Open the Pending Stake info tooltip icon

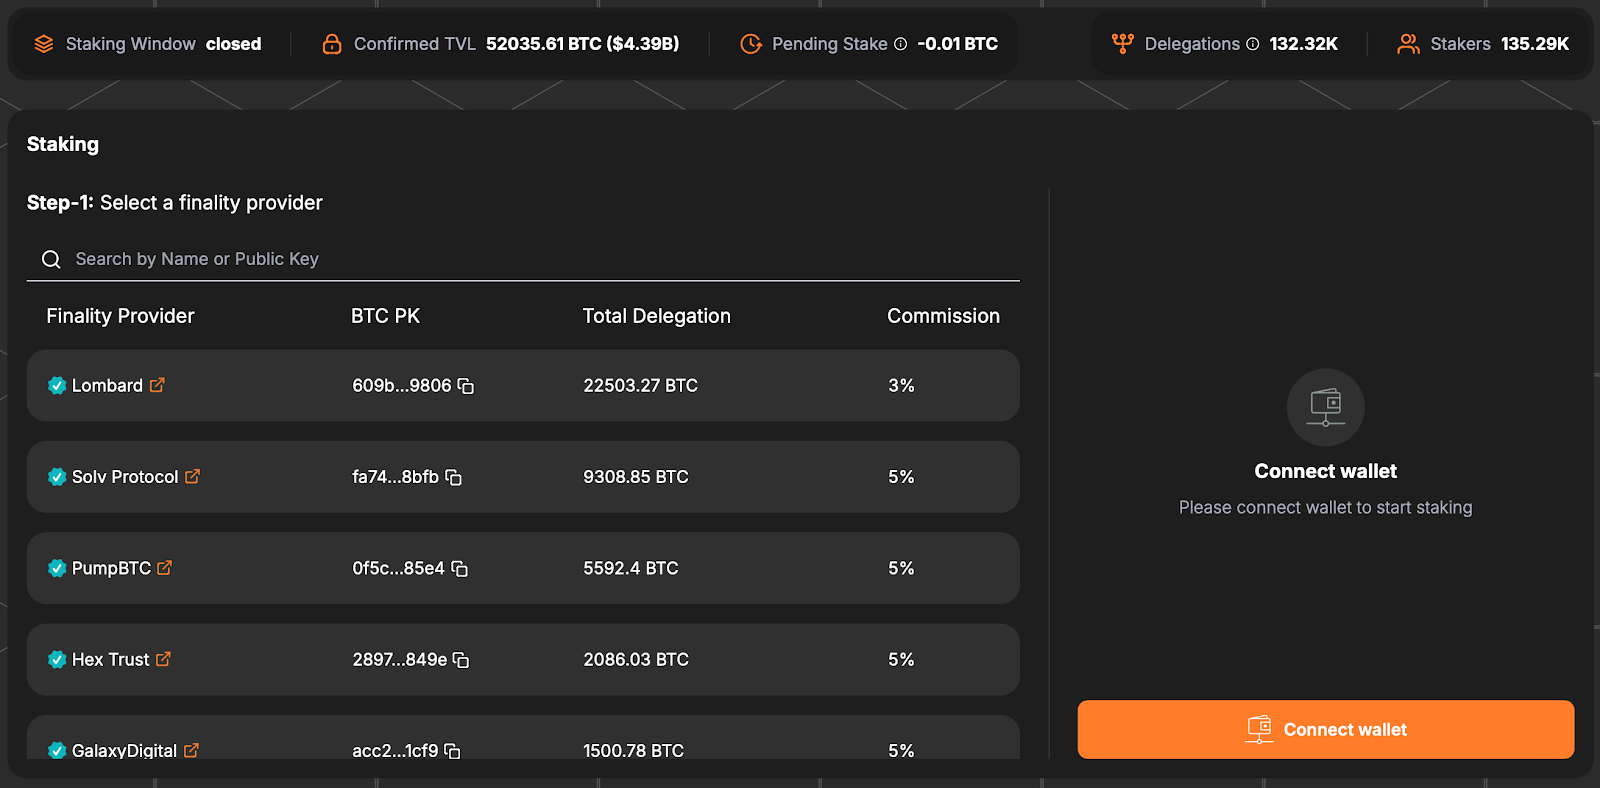pos(900,44)
